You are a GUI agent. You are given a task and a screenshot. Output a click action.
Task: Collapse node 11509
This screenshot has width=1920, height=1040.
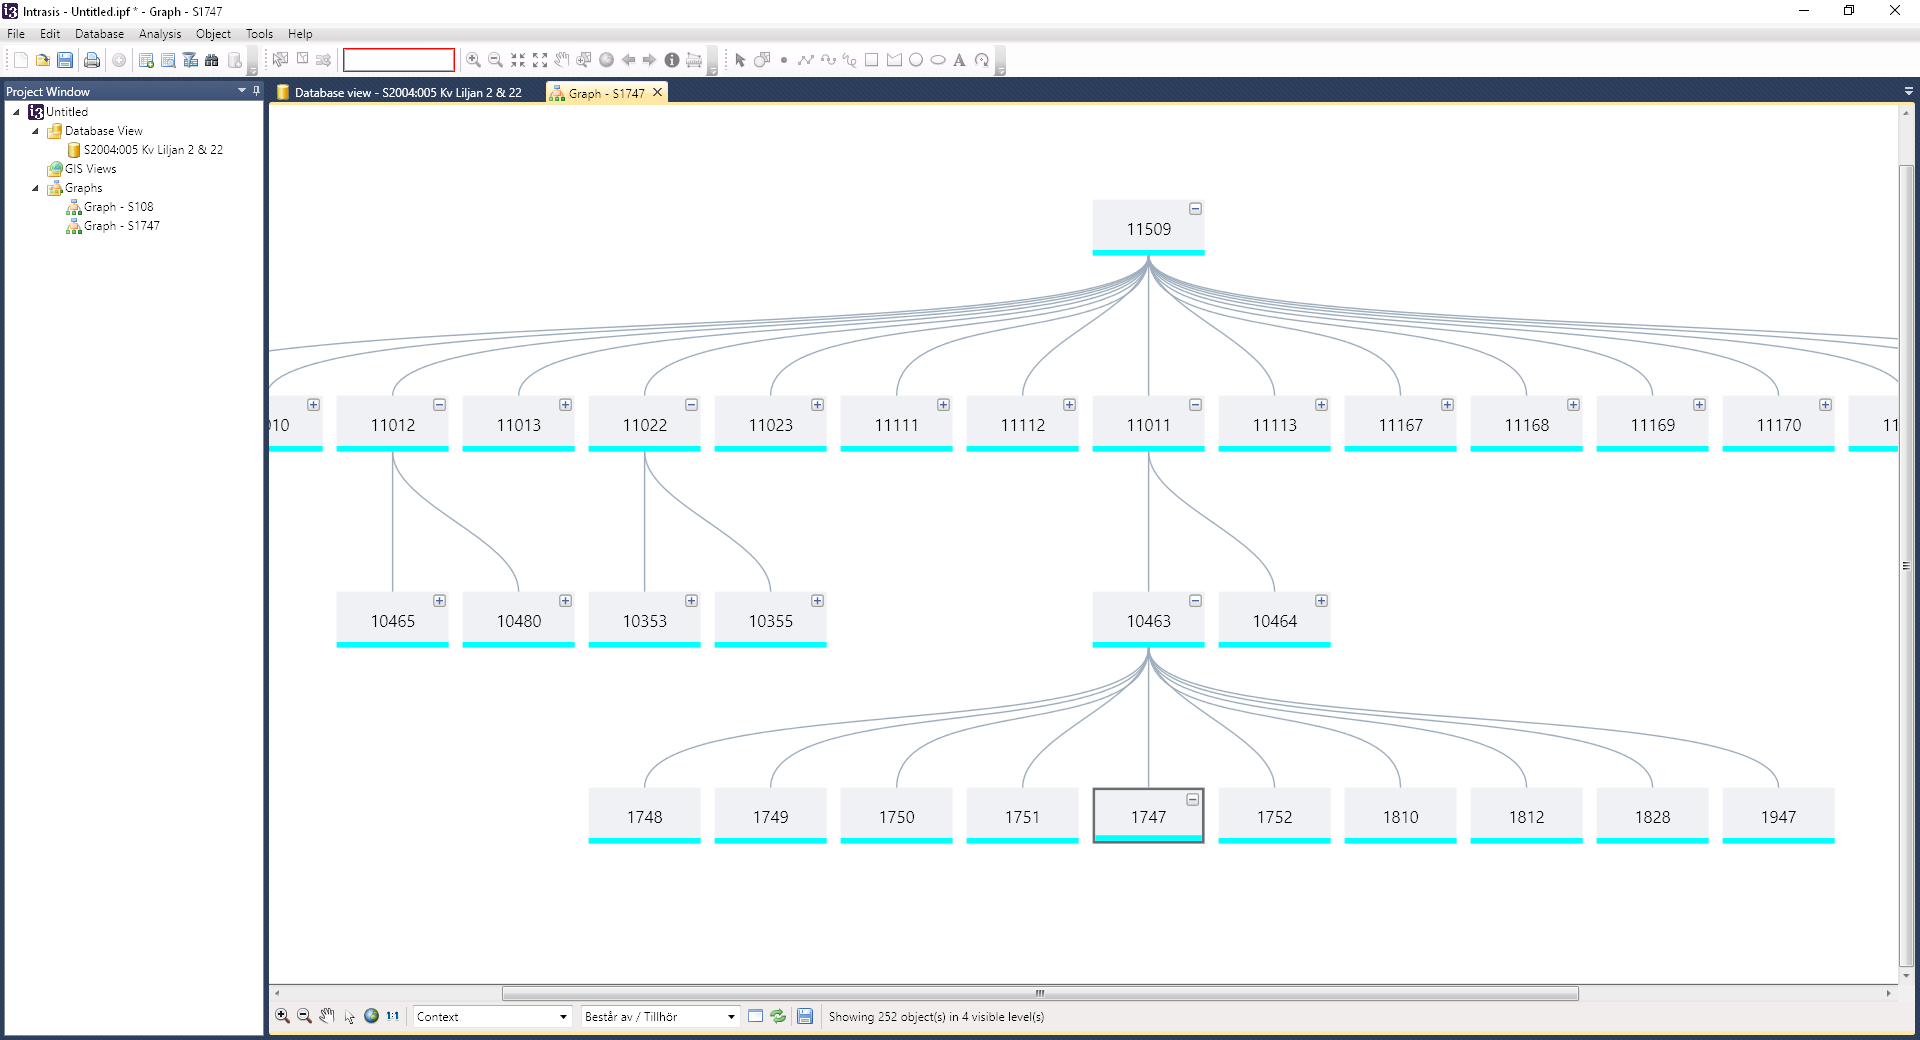tap(1195, 209)
